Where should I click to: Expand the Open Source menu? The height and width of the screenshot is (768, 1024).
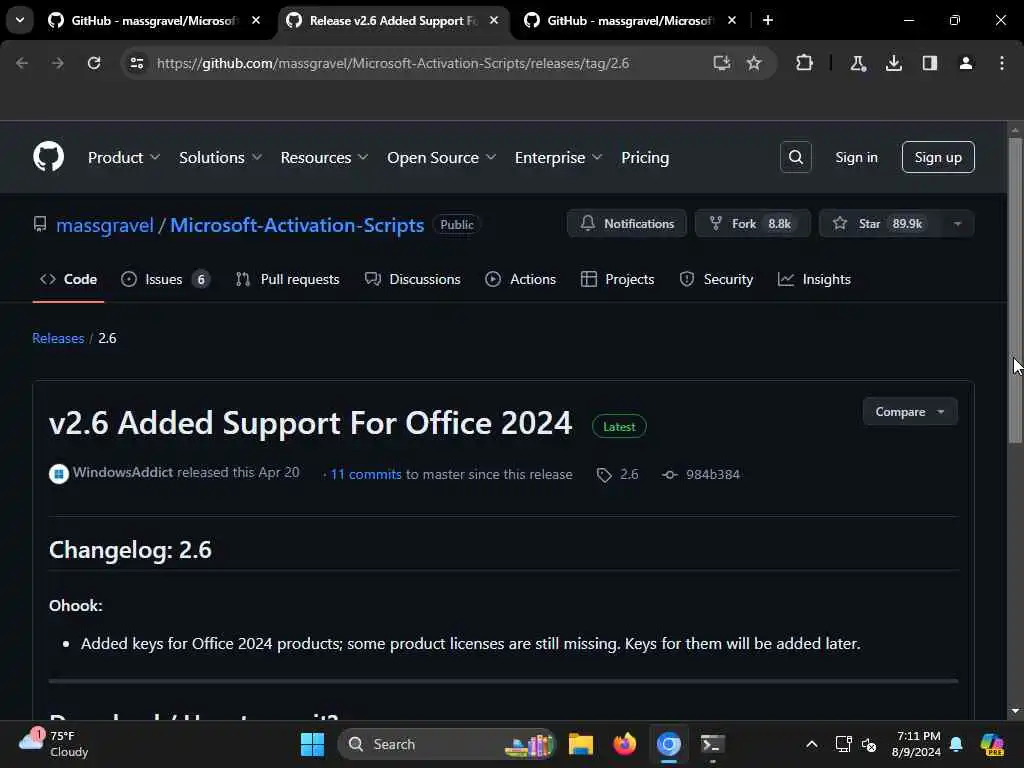coord(441,157)
